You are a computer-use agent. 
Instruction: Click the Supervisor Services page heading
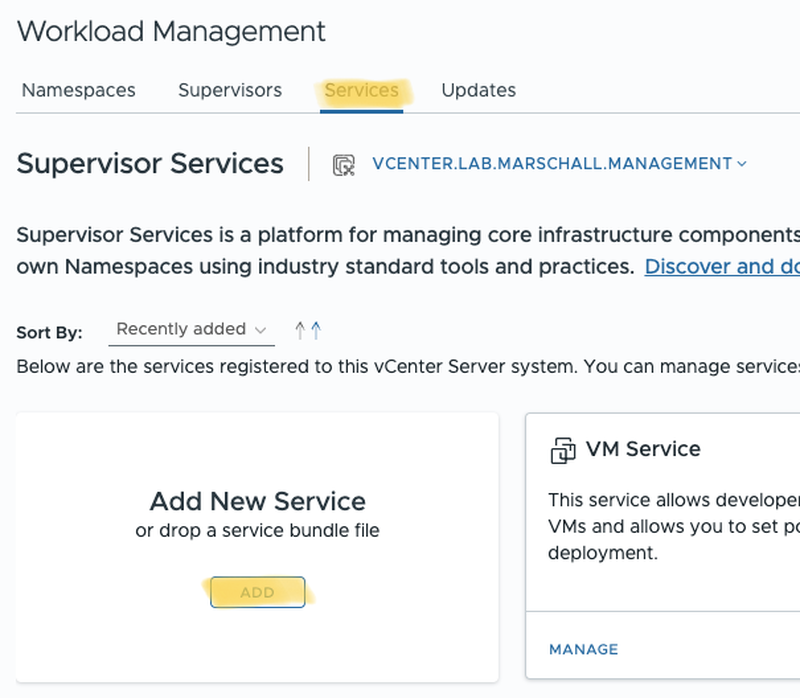coord(150,164)
